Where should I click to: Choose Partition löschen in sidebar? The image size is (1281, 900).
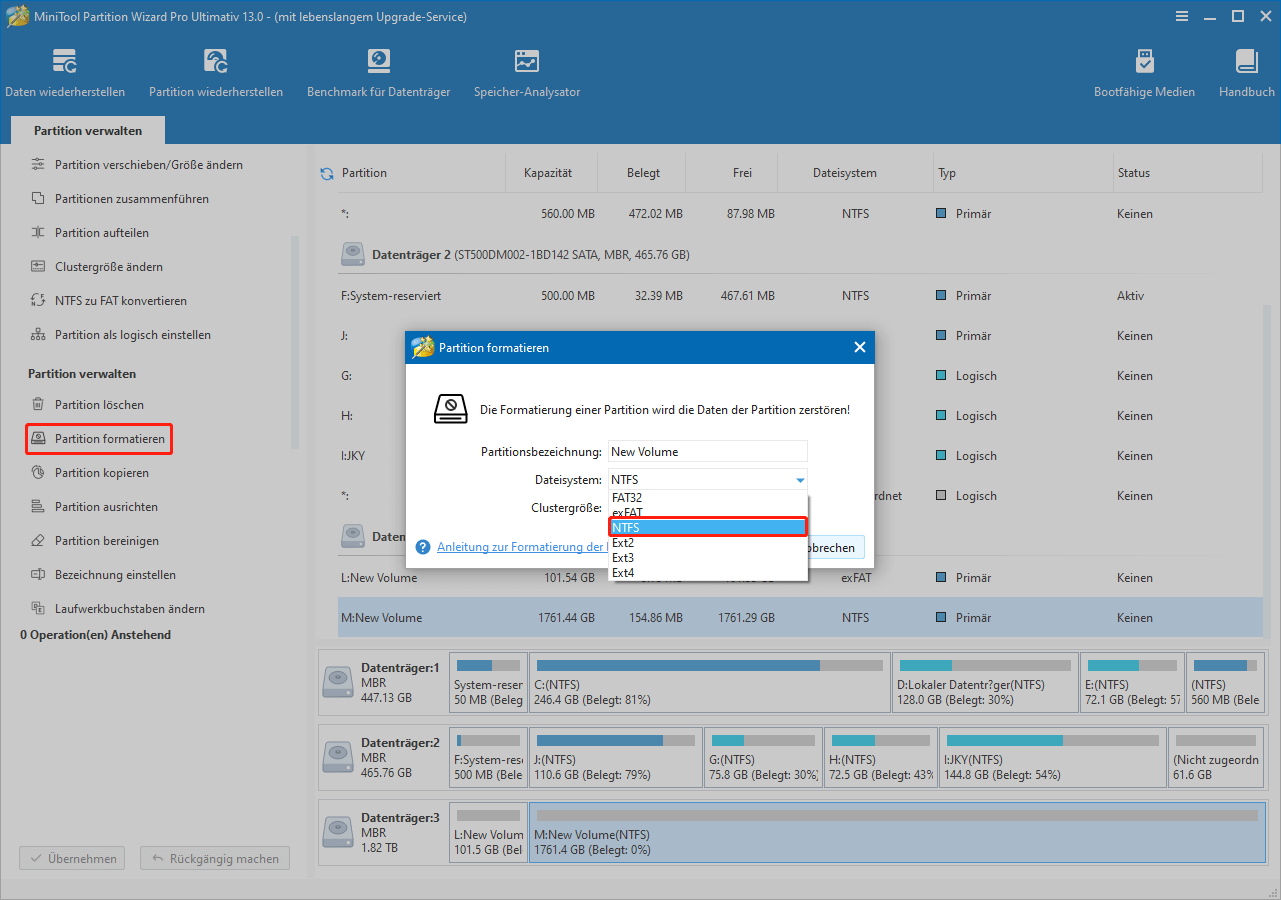[99, 405]
